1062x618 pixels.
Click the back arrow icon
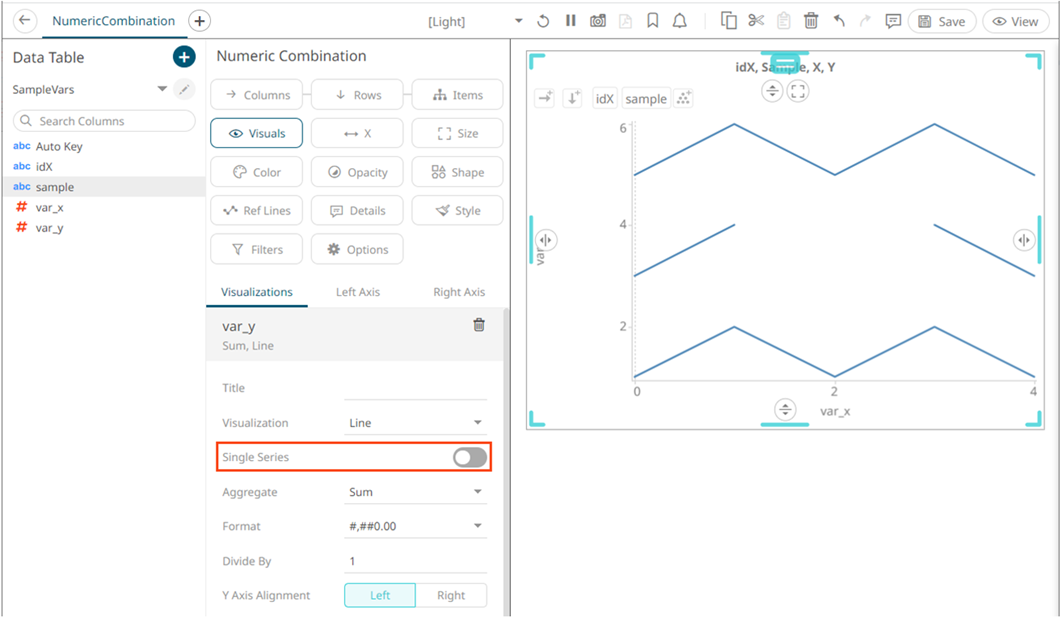click(24, 20)
